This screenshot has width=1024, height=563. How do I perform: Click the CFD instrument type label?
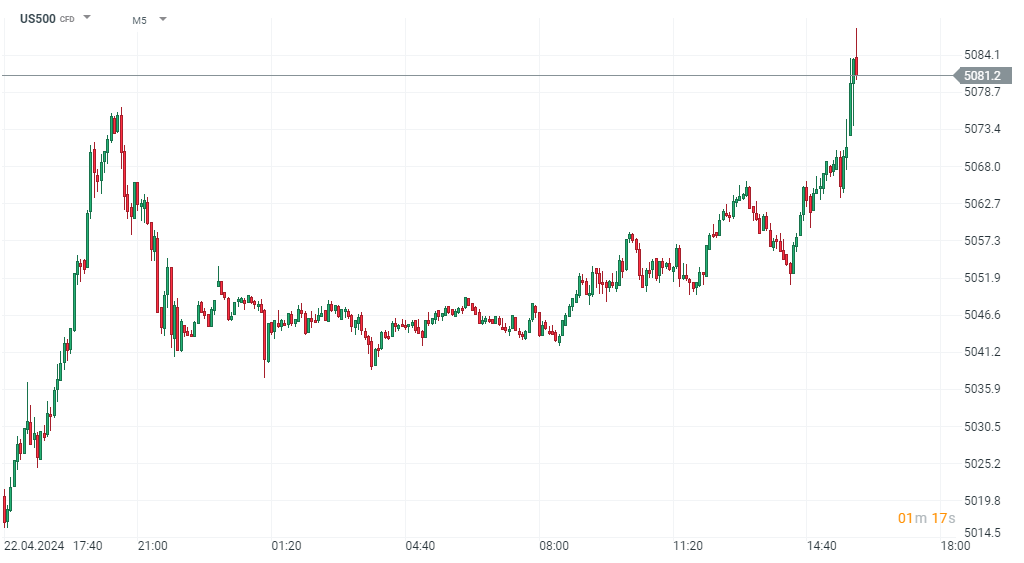tap(67, 19)
